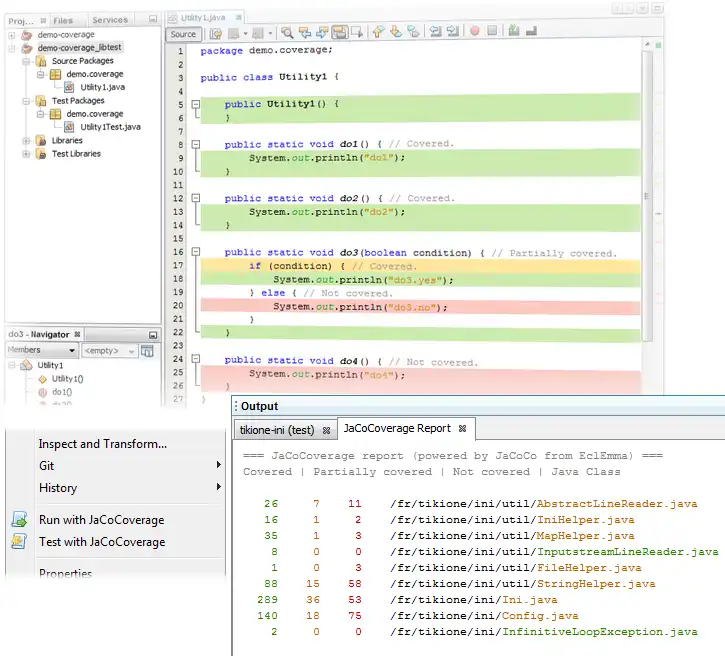Click the Utility1.java file icon in Source Packages
Image resolution: width=725 pixels, height=656 pixels.
point(71,87)
